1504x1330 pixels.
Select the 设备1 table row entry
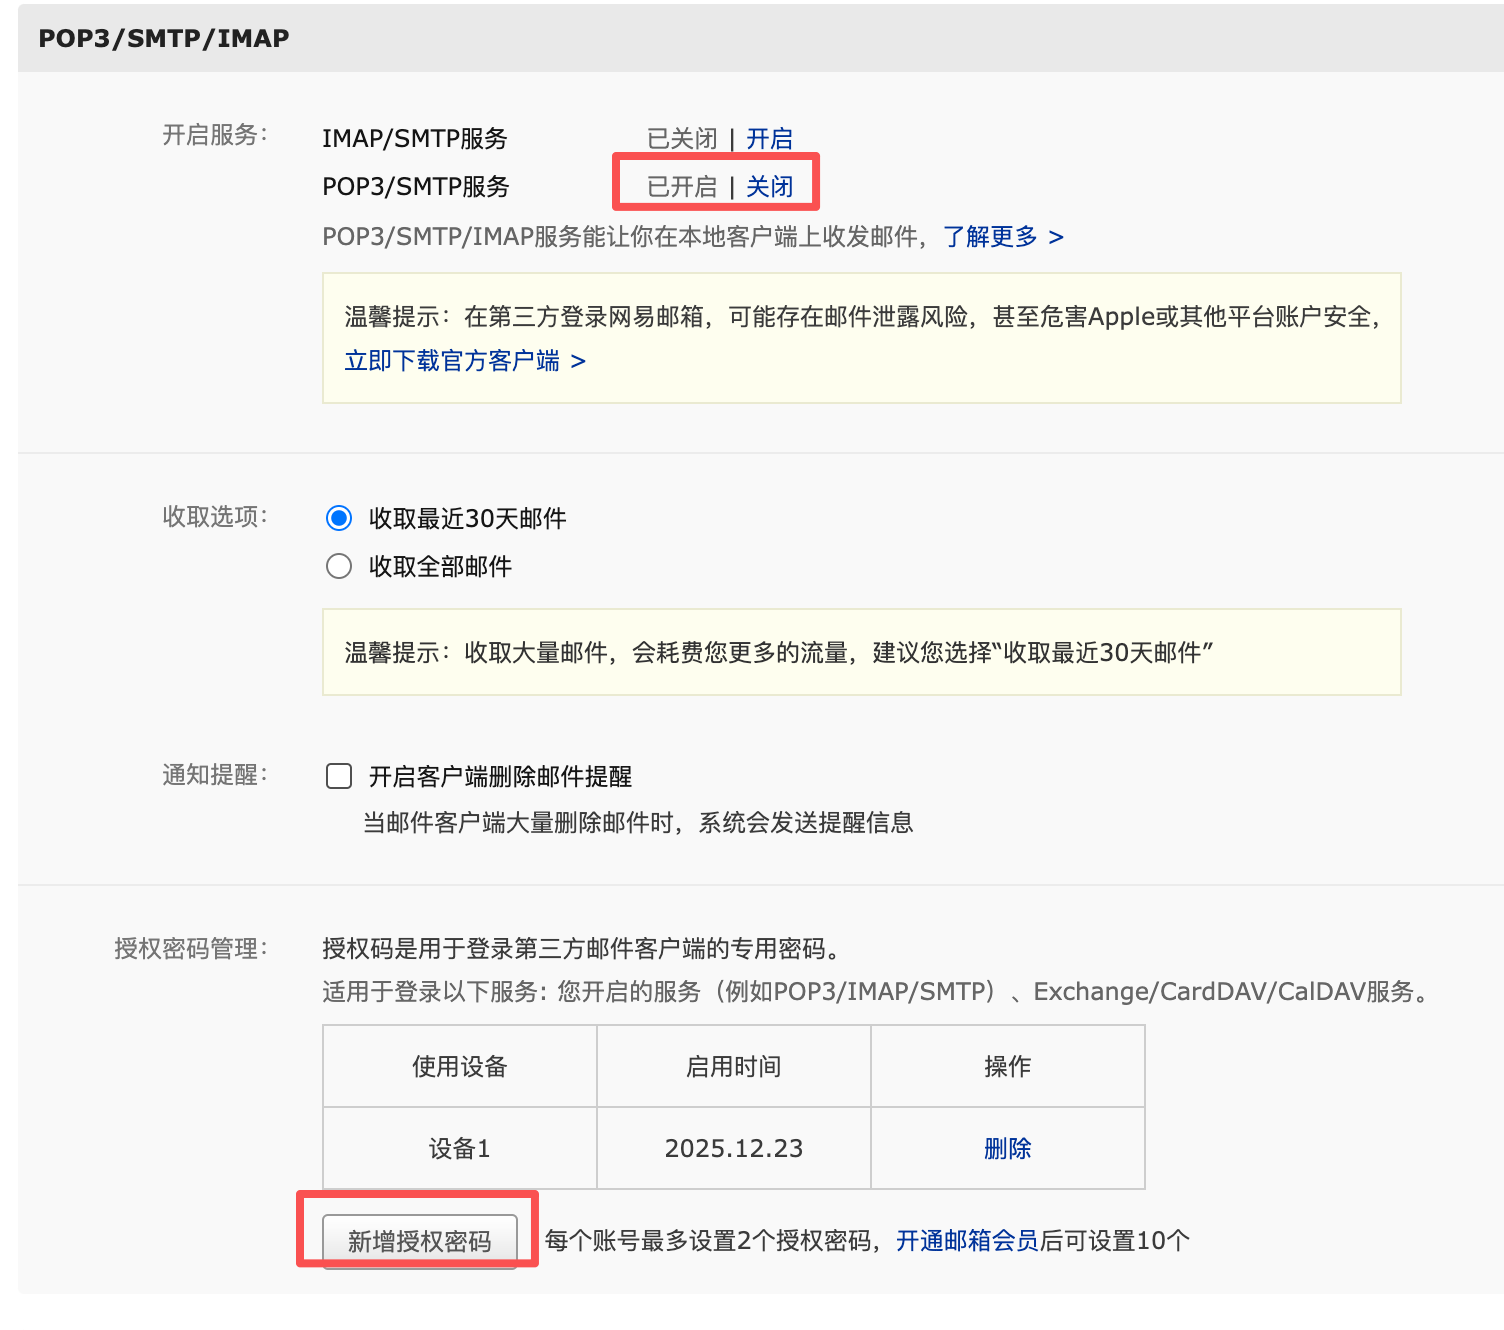pyautogui.click(x=458, y=1148)
